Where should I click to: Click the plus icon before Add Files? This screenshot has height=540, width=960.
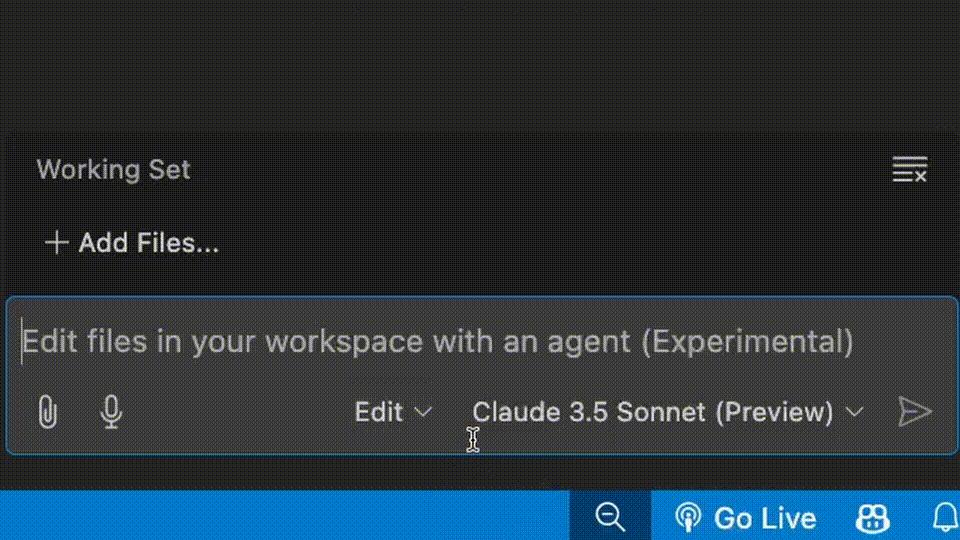(x=57, y=242)
